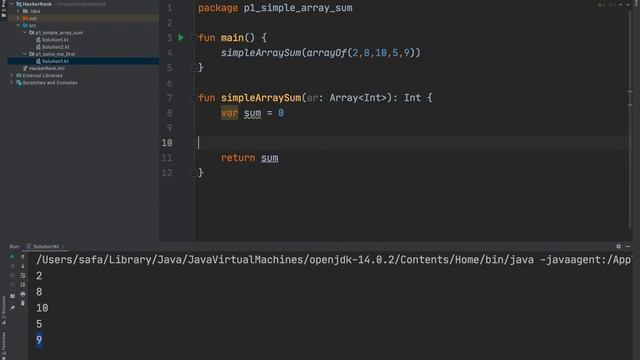The width and height of the screenshot is (640, 360).
Task: Hide the Run panel with the minimize icon
Action: (x=628, y=246)
